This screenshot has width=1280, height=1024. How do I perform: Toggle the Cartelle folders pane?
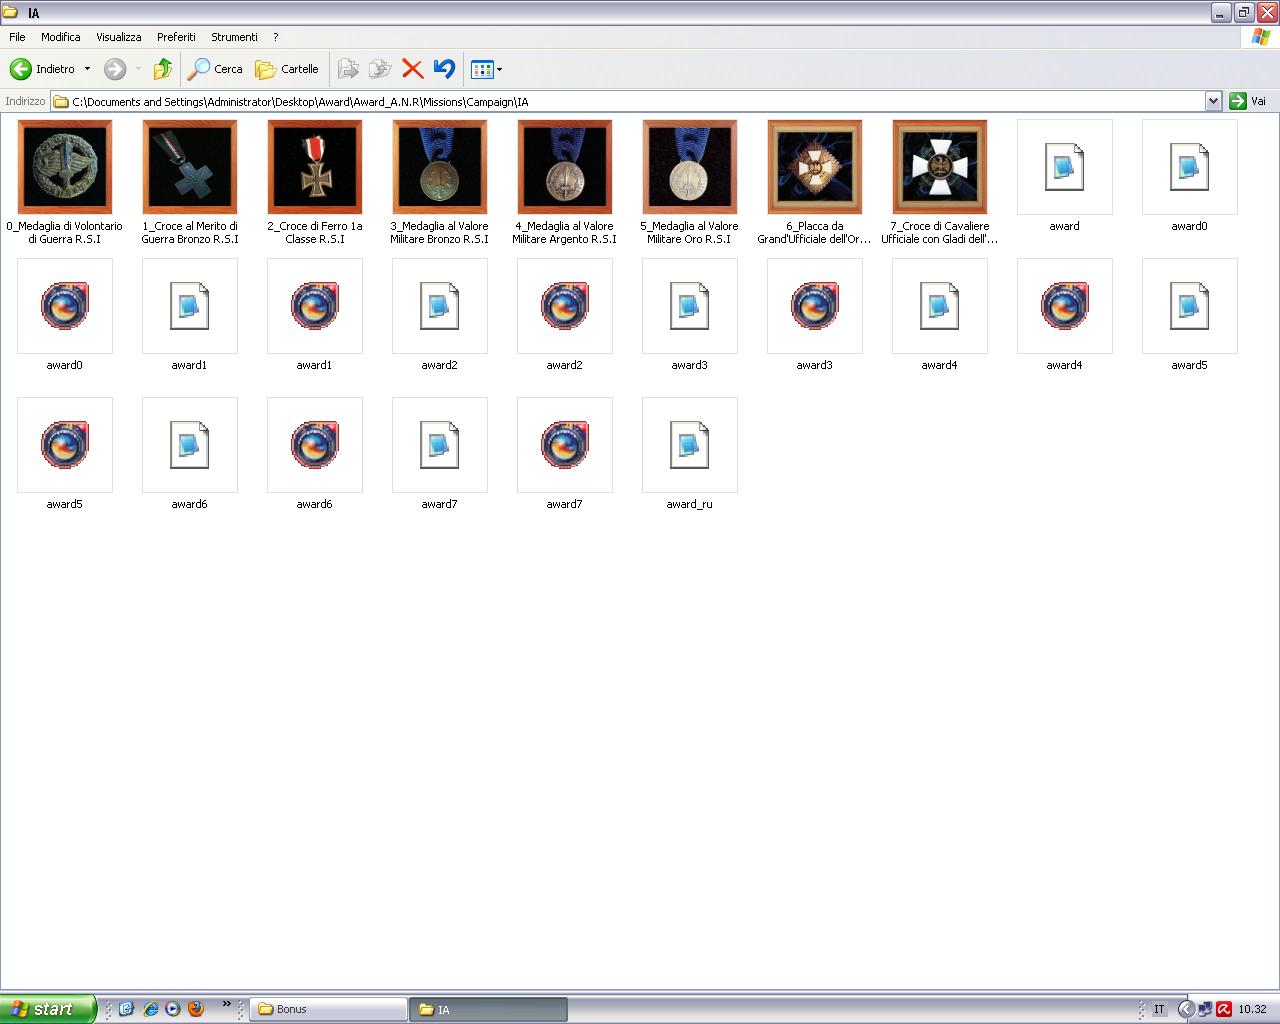coord(287,69)
